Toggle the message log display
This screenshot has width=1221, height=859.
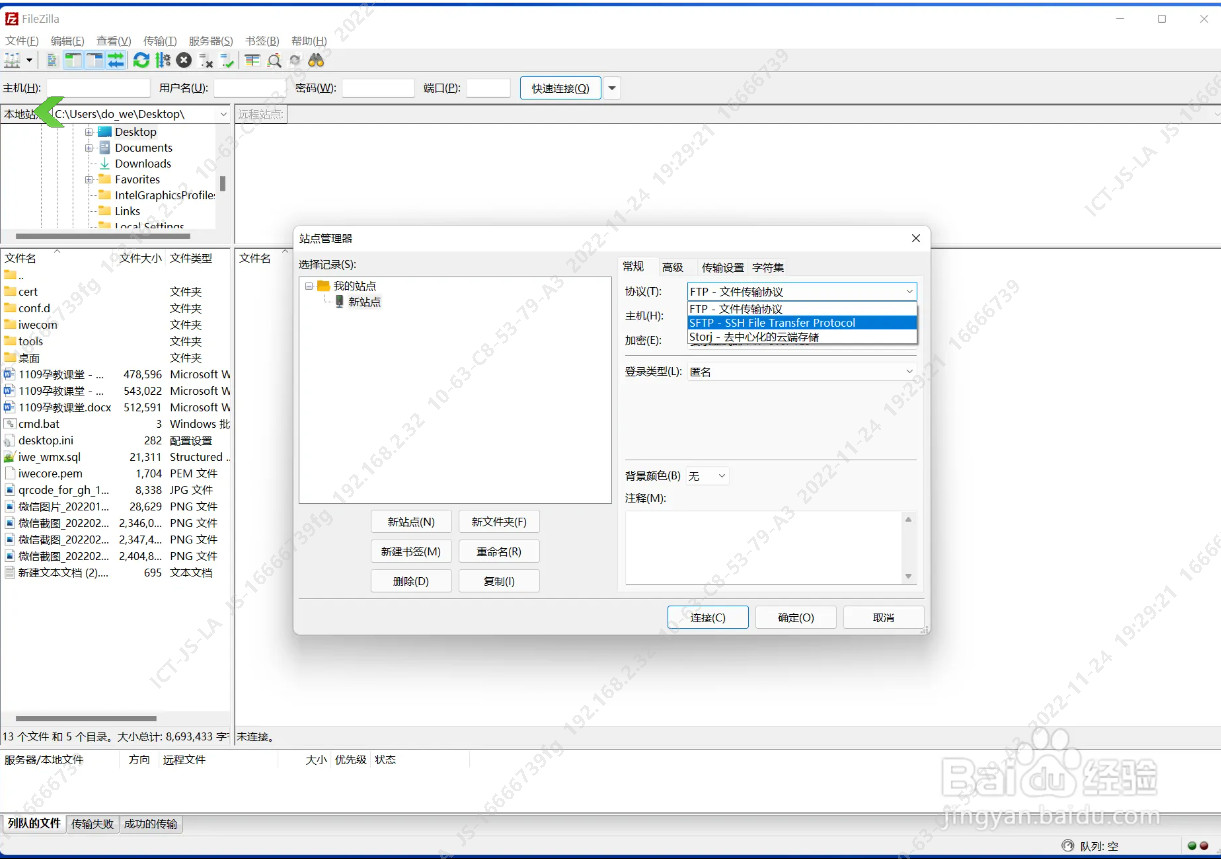52,61
